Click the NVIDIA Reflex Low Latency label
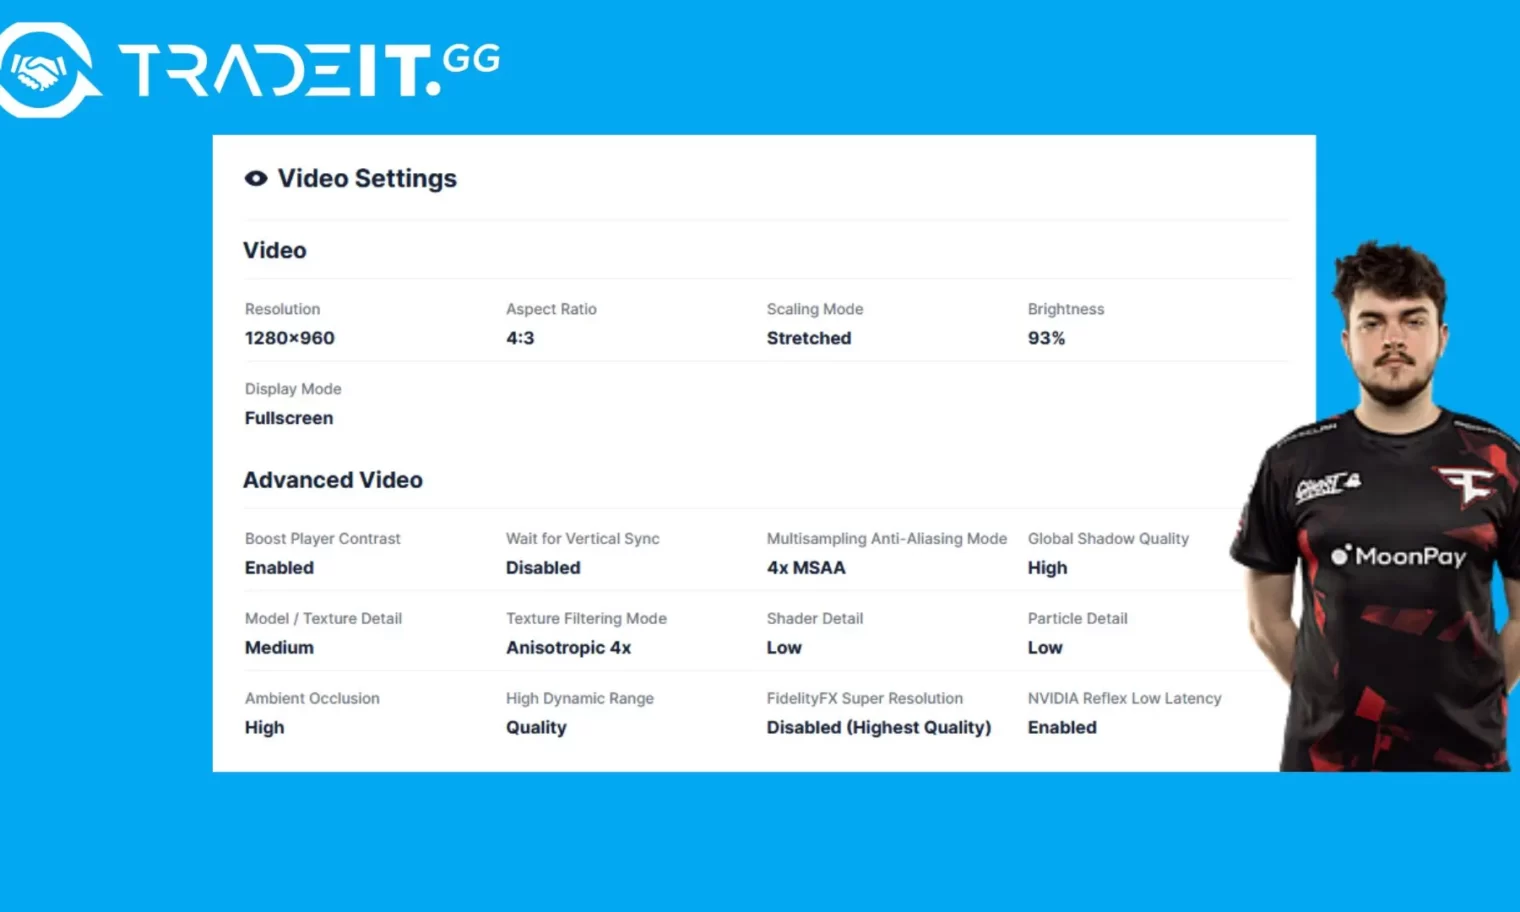This screenshot has width=1520, height=912. 1125,698
